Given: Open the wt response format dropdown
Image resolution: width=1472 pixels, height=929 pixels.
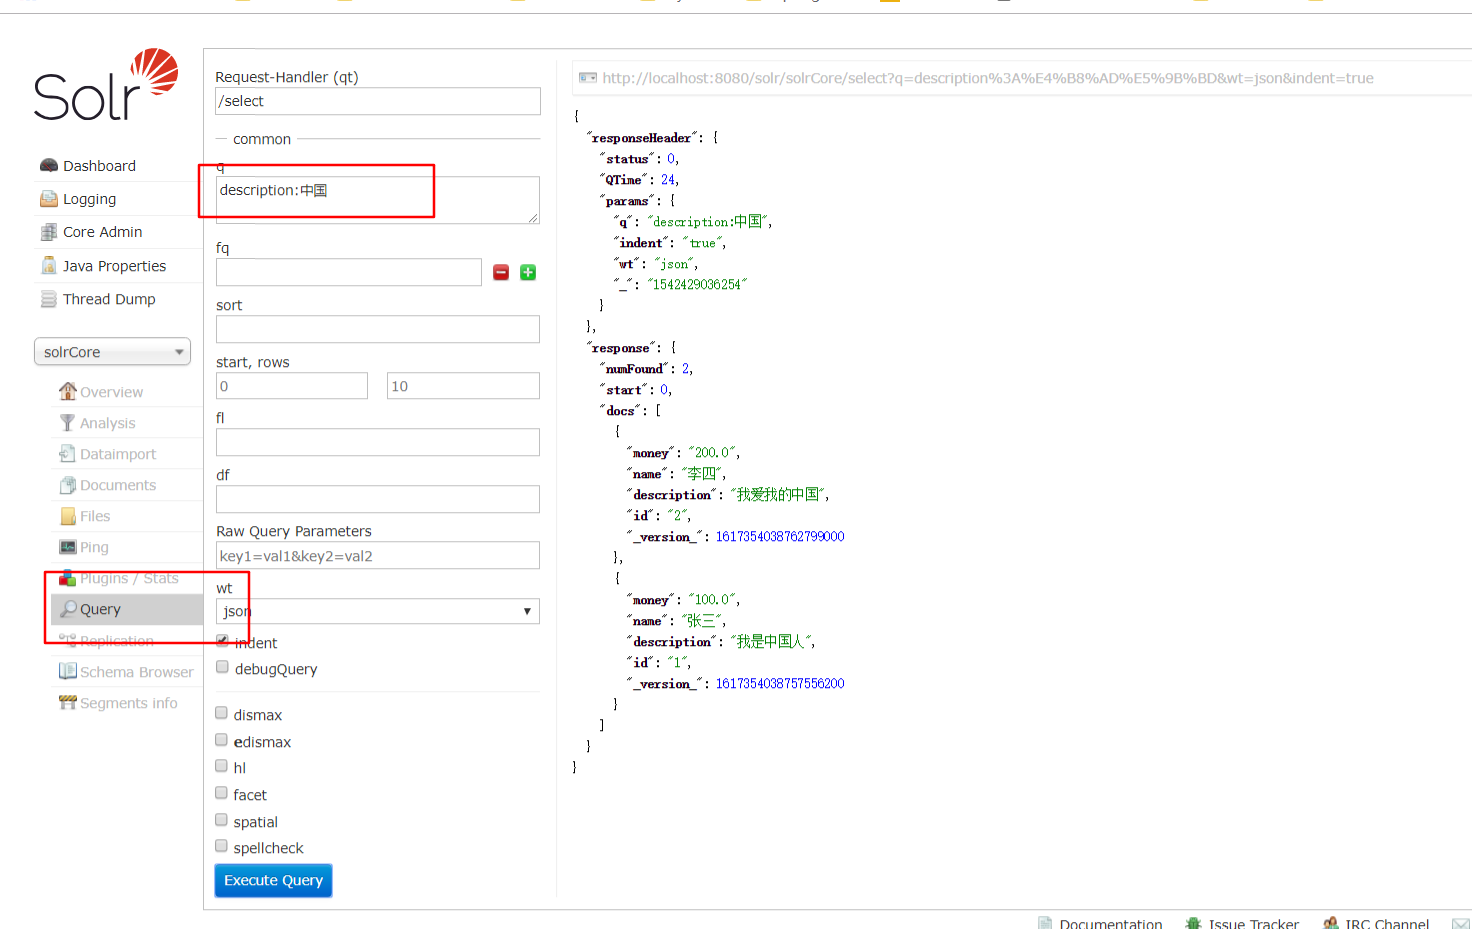Looking at the screenshot, I should (378, 611).
